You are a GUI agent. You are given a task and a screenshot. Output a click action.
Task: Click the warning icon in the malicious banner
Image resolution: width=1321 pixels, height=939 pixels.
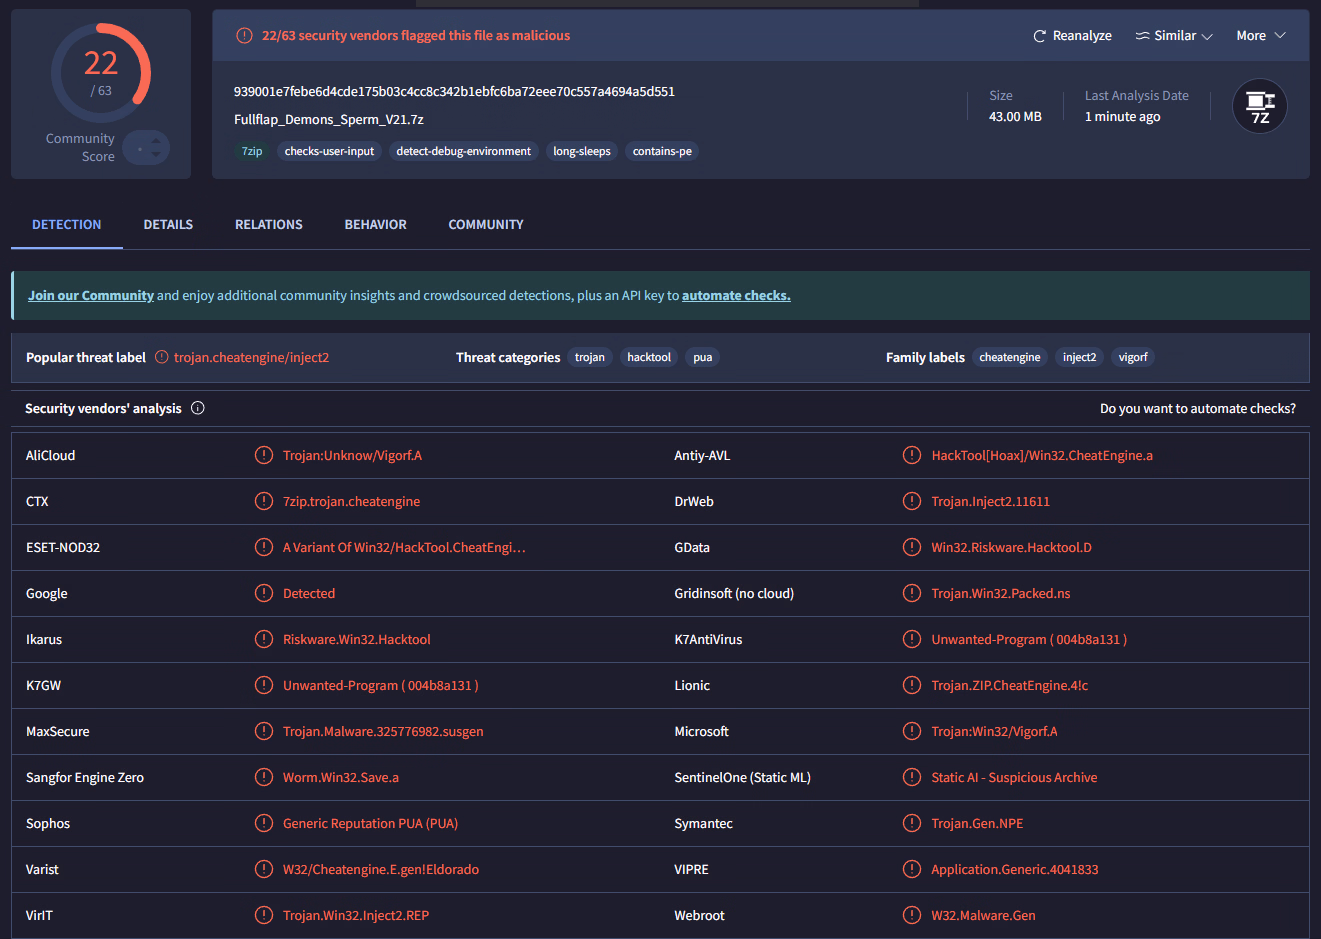coord(244,36)
